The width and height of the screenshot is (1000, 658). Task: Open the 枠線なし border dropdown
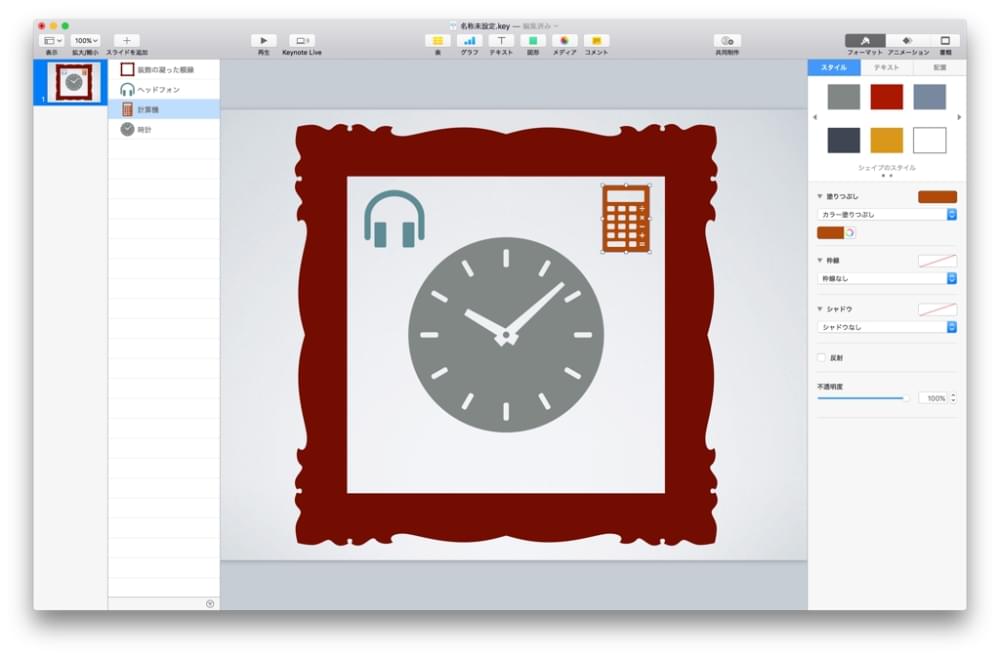click(x=887, y=279)
